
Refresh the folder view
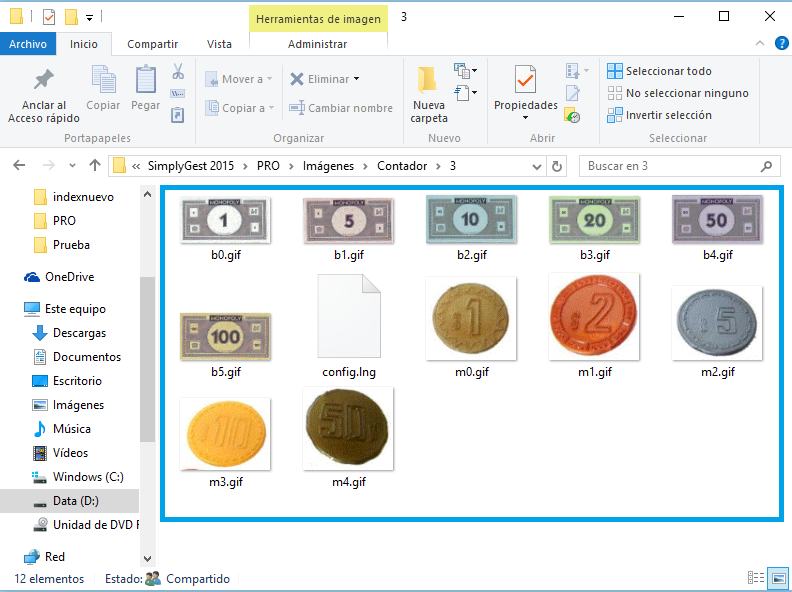557,166
